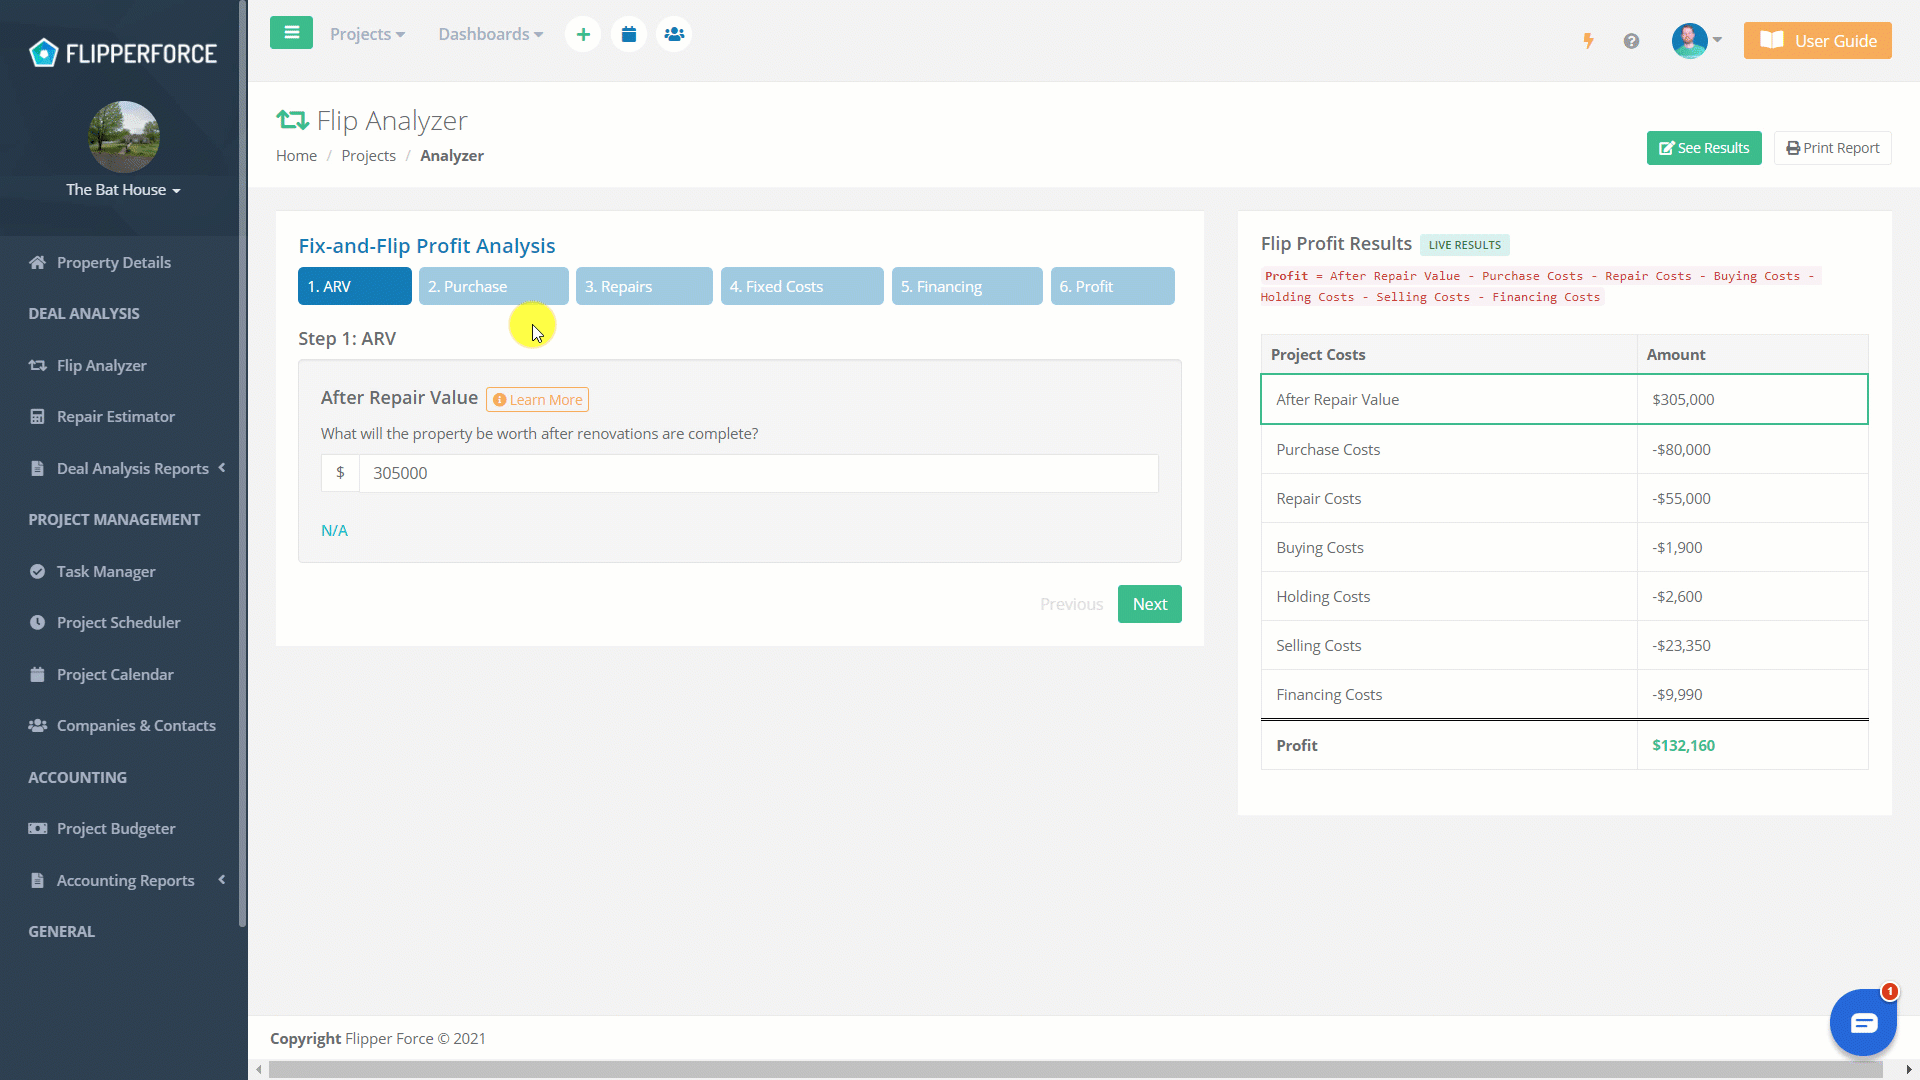This screenshot has width=1920, height=1080.
Task: Click the plus icon to add new project
Action: tap(583, 33)
